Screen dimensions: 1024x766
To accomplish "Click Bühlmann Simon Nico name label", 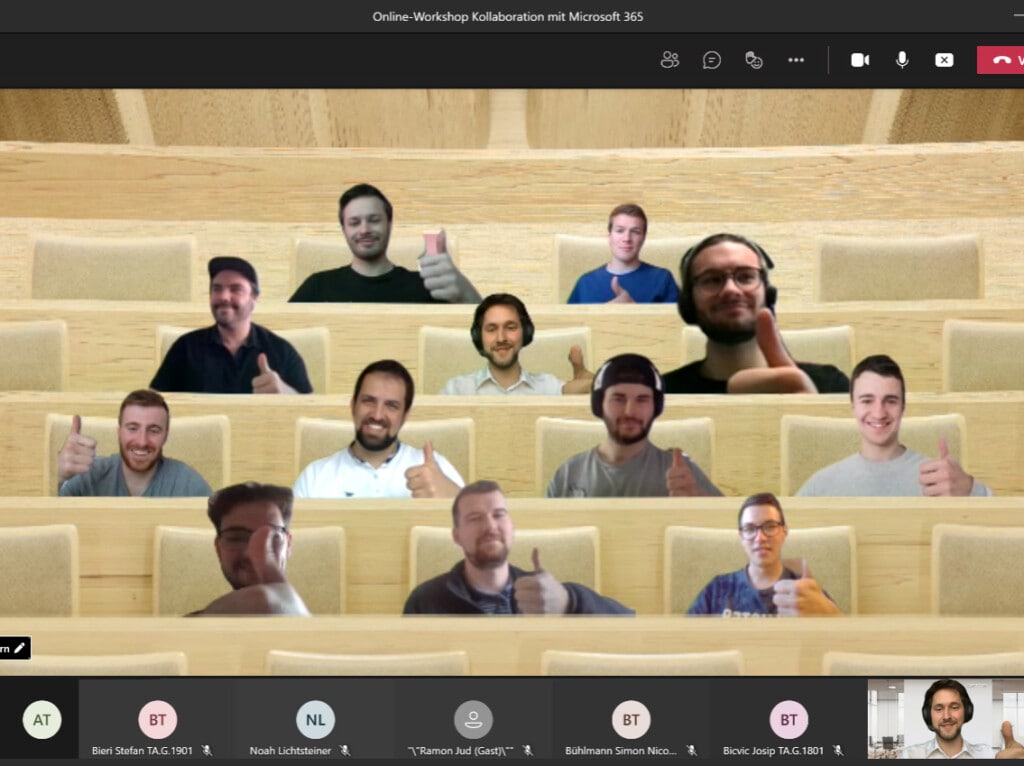I will coord(620,751).
